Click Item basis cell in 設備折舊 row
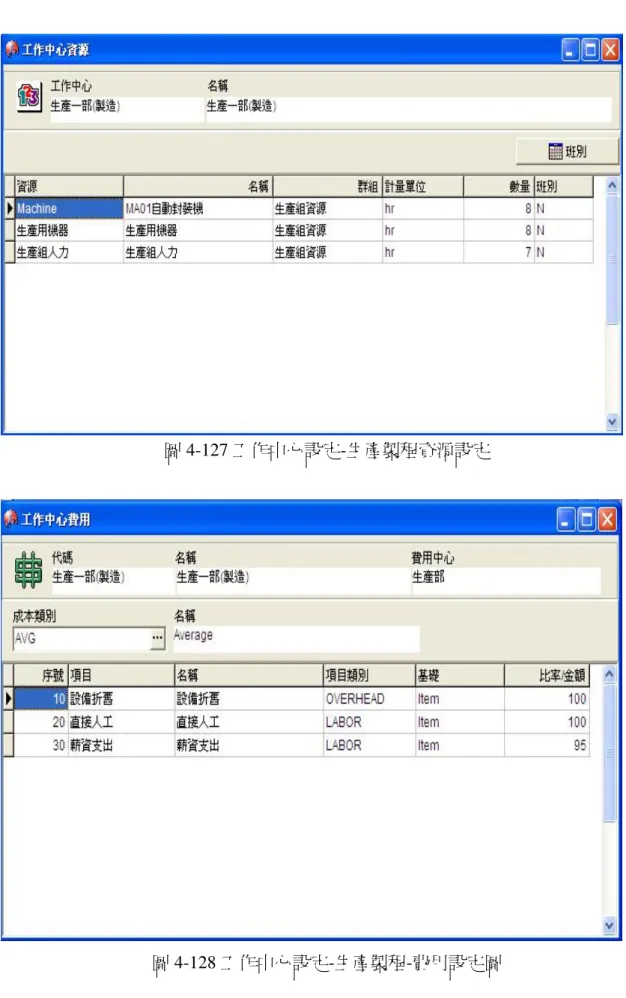Image resolution: width=626 pixels, height=998 pixels. tap(459, 699)
